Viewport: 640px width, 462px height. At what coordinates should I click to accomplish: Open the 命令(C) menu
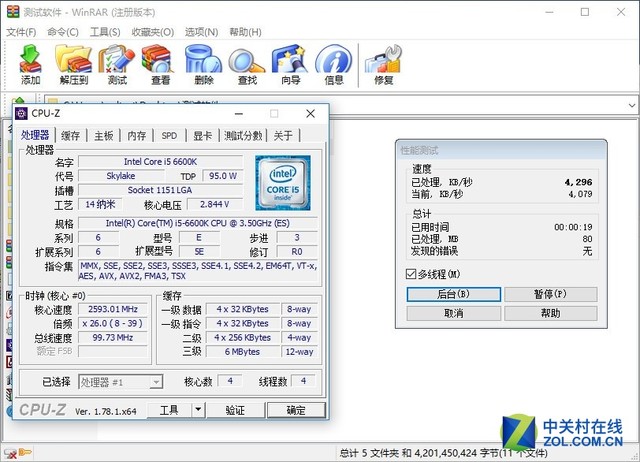63,32
